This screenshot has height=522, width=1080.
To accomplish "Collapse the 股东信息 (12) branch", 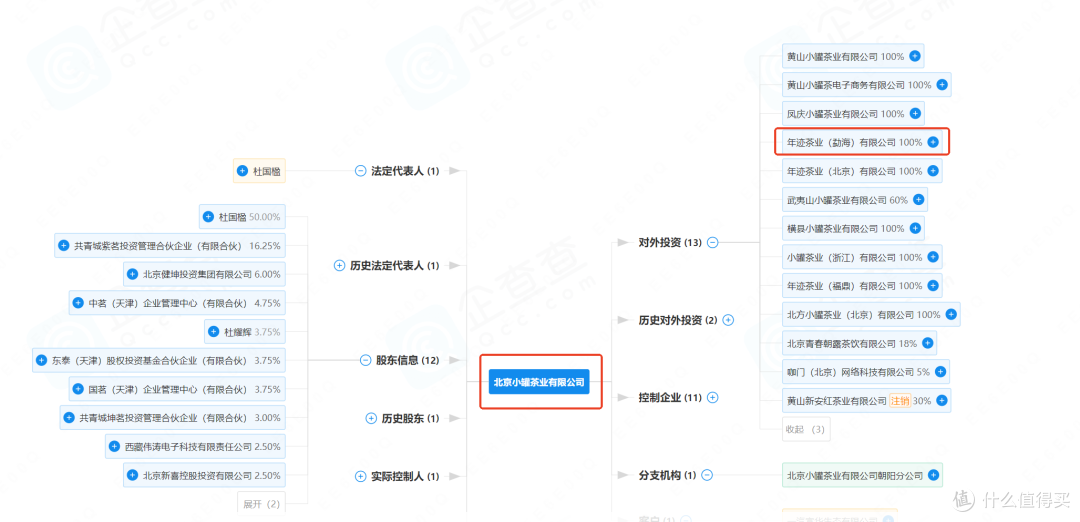I will click(366, 360).
